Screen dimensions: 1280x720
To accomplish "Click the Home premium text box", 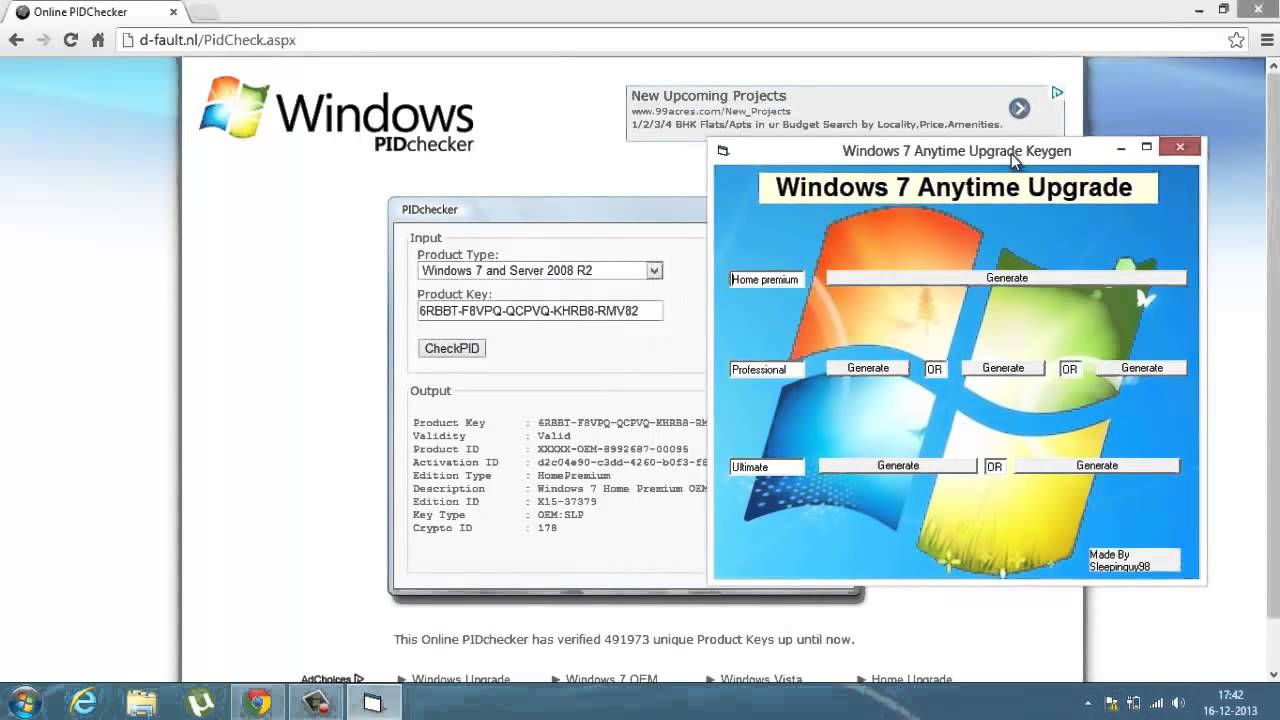I will pyautogui.click(x=767, y=280).
